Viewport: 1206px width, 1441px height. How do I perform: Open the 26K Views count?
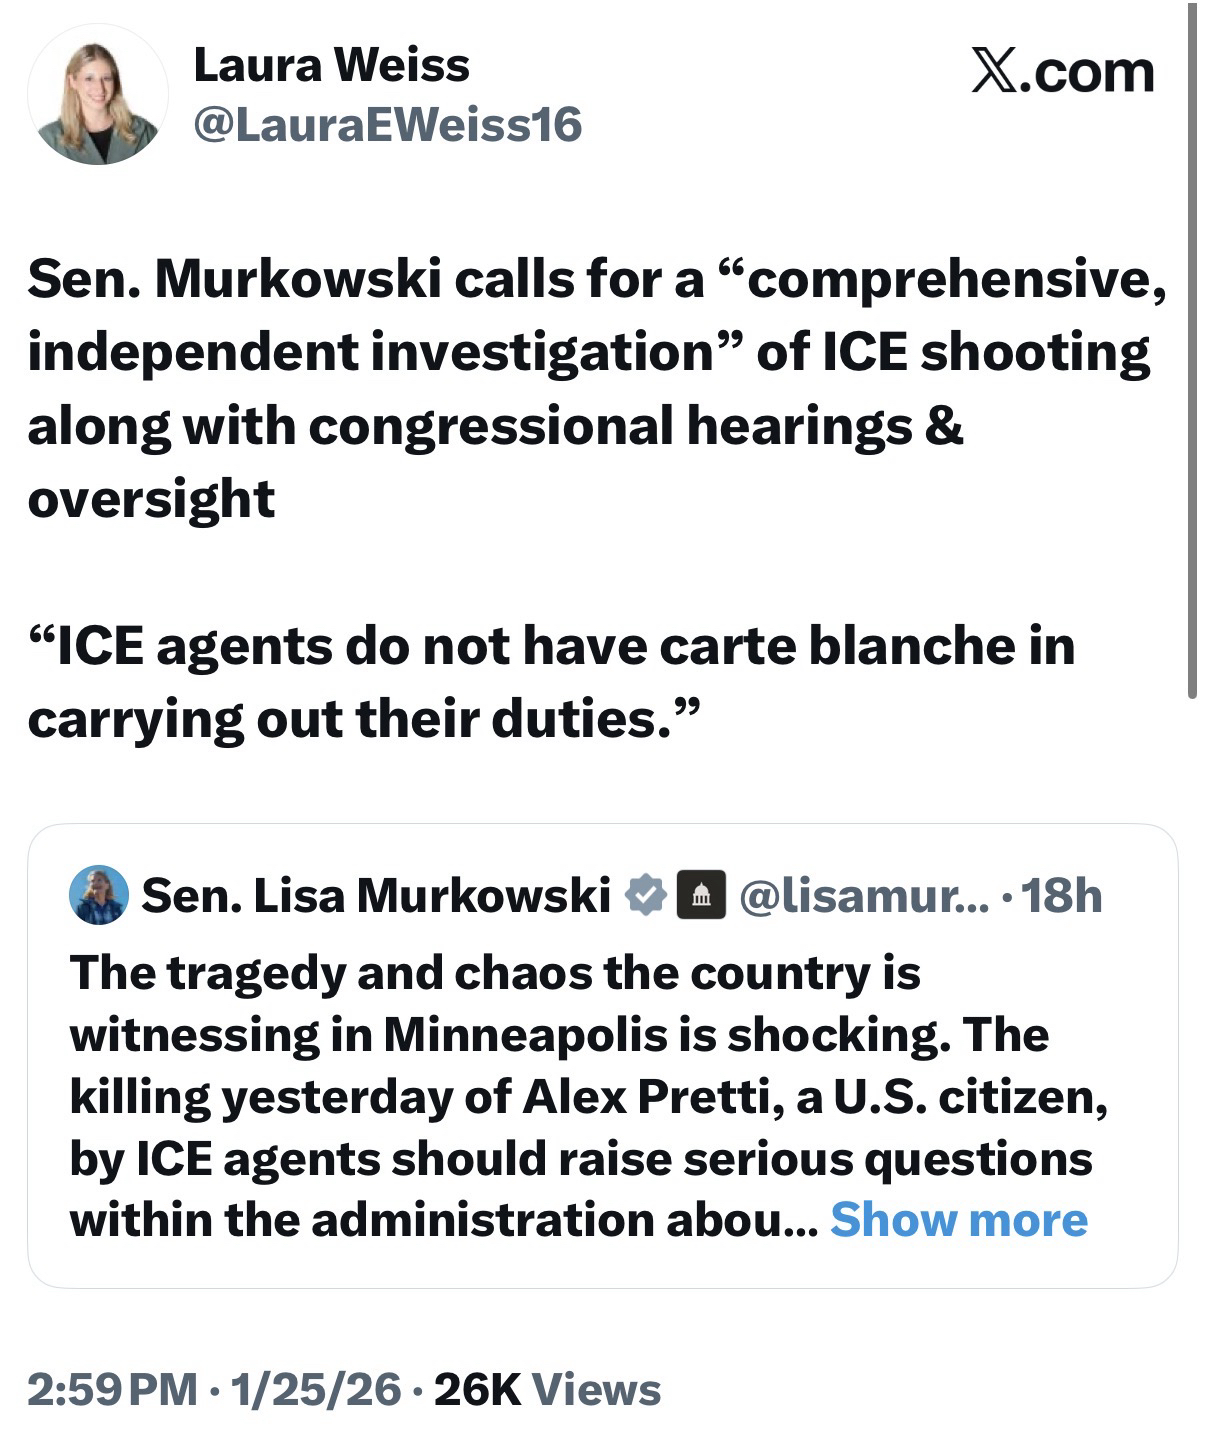(x=547, y=1389)
